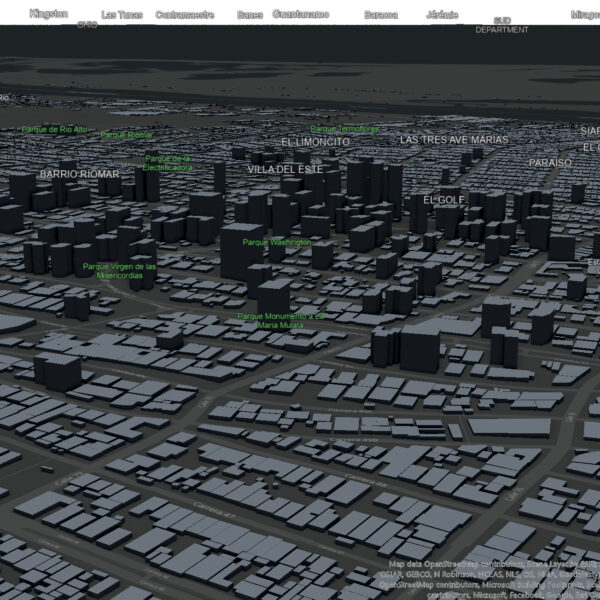Click Parque Monumento a La Maria Mulata label
Viewport: 600px width, 600px height.
point(280,321)
